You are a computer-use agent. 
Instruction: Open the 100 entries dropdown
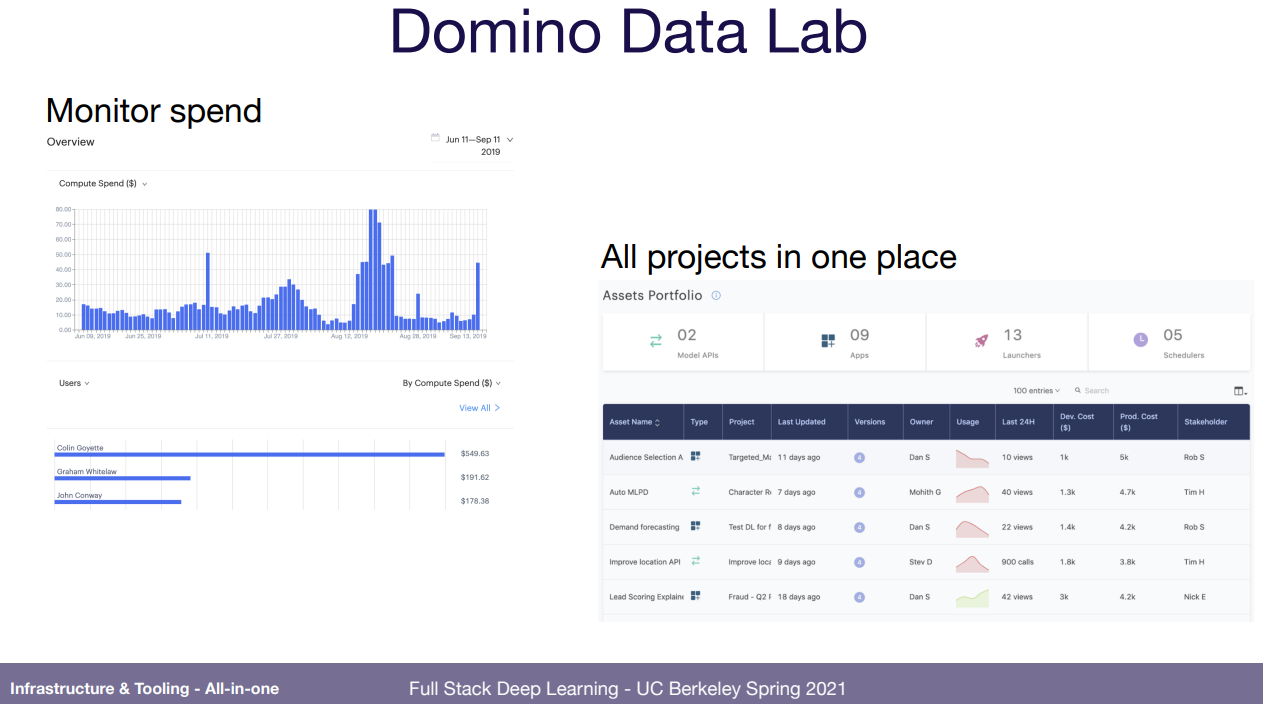(x=1037, y=391)
